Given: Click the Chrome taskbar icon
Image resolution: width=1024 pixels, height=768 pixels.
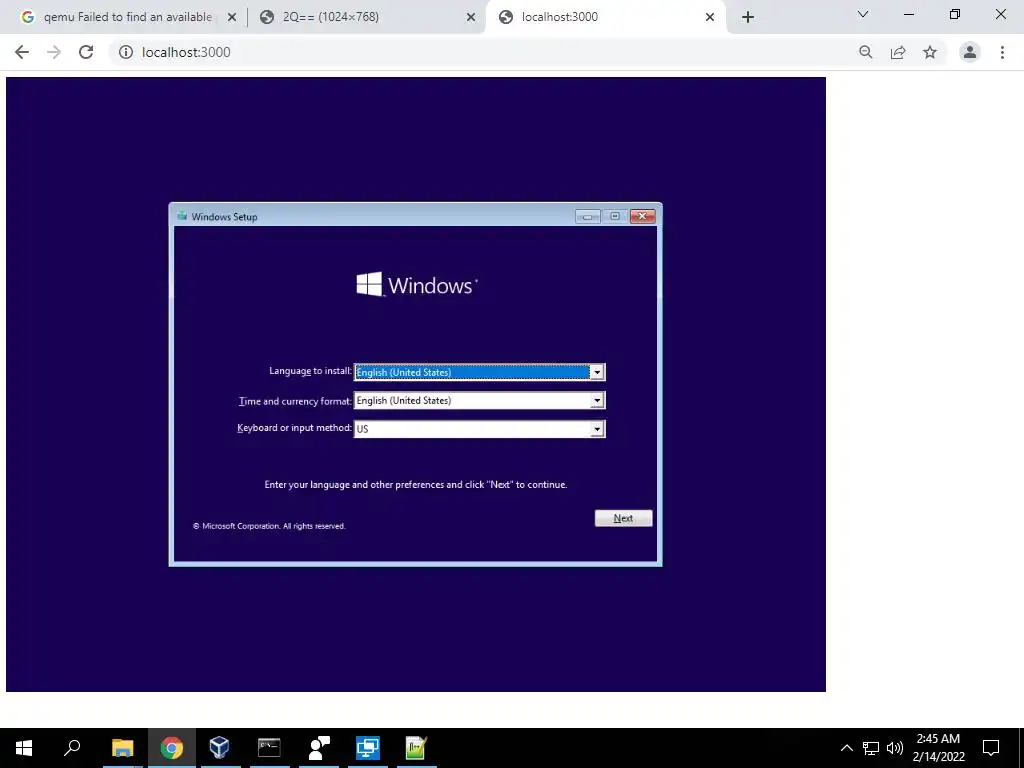Looking at the screenshot, I should [x=172, y=748].
